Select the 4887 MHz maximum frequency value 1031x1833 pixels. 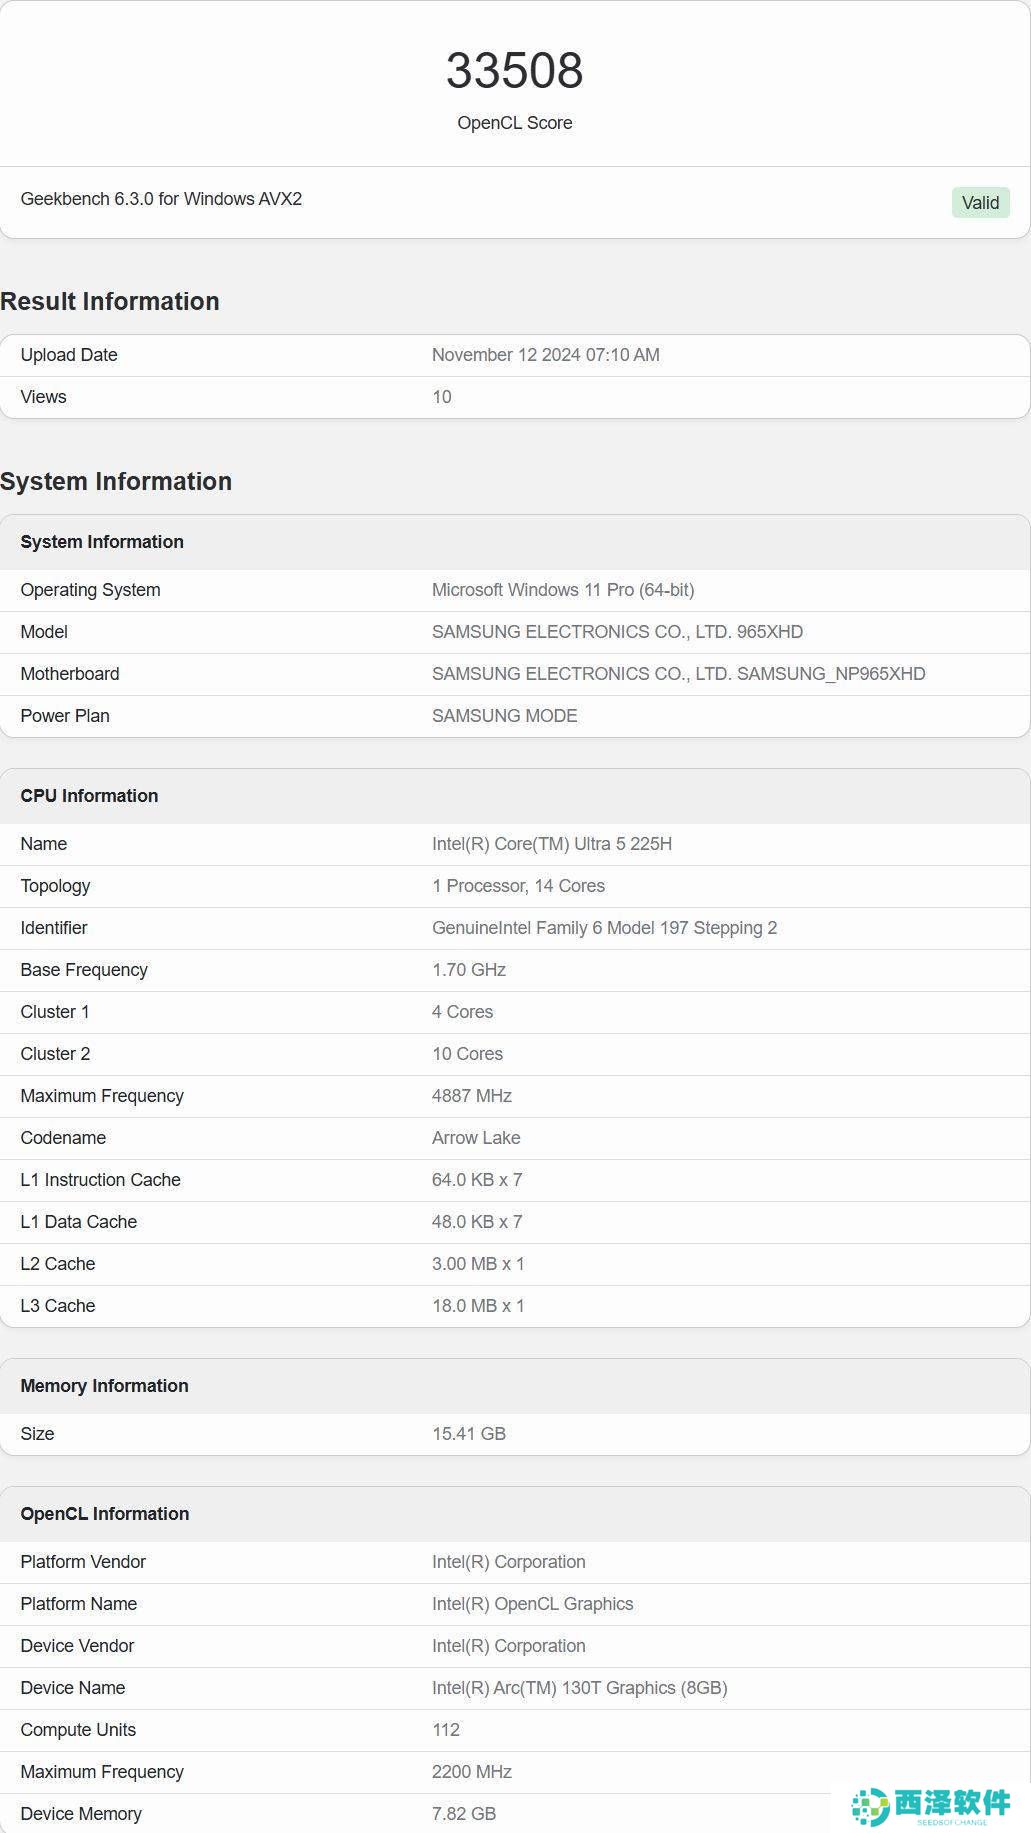pos(472,1096)
